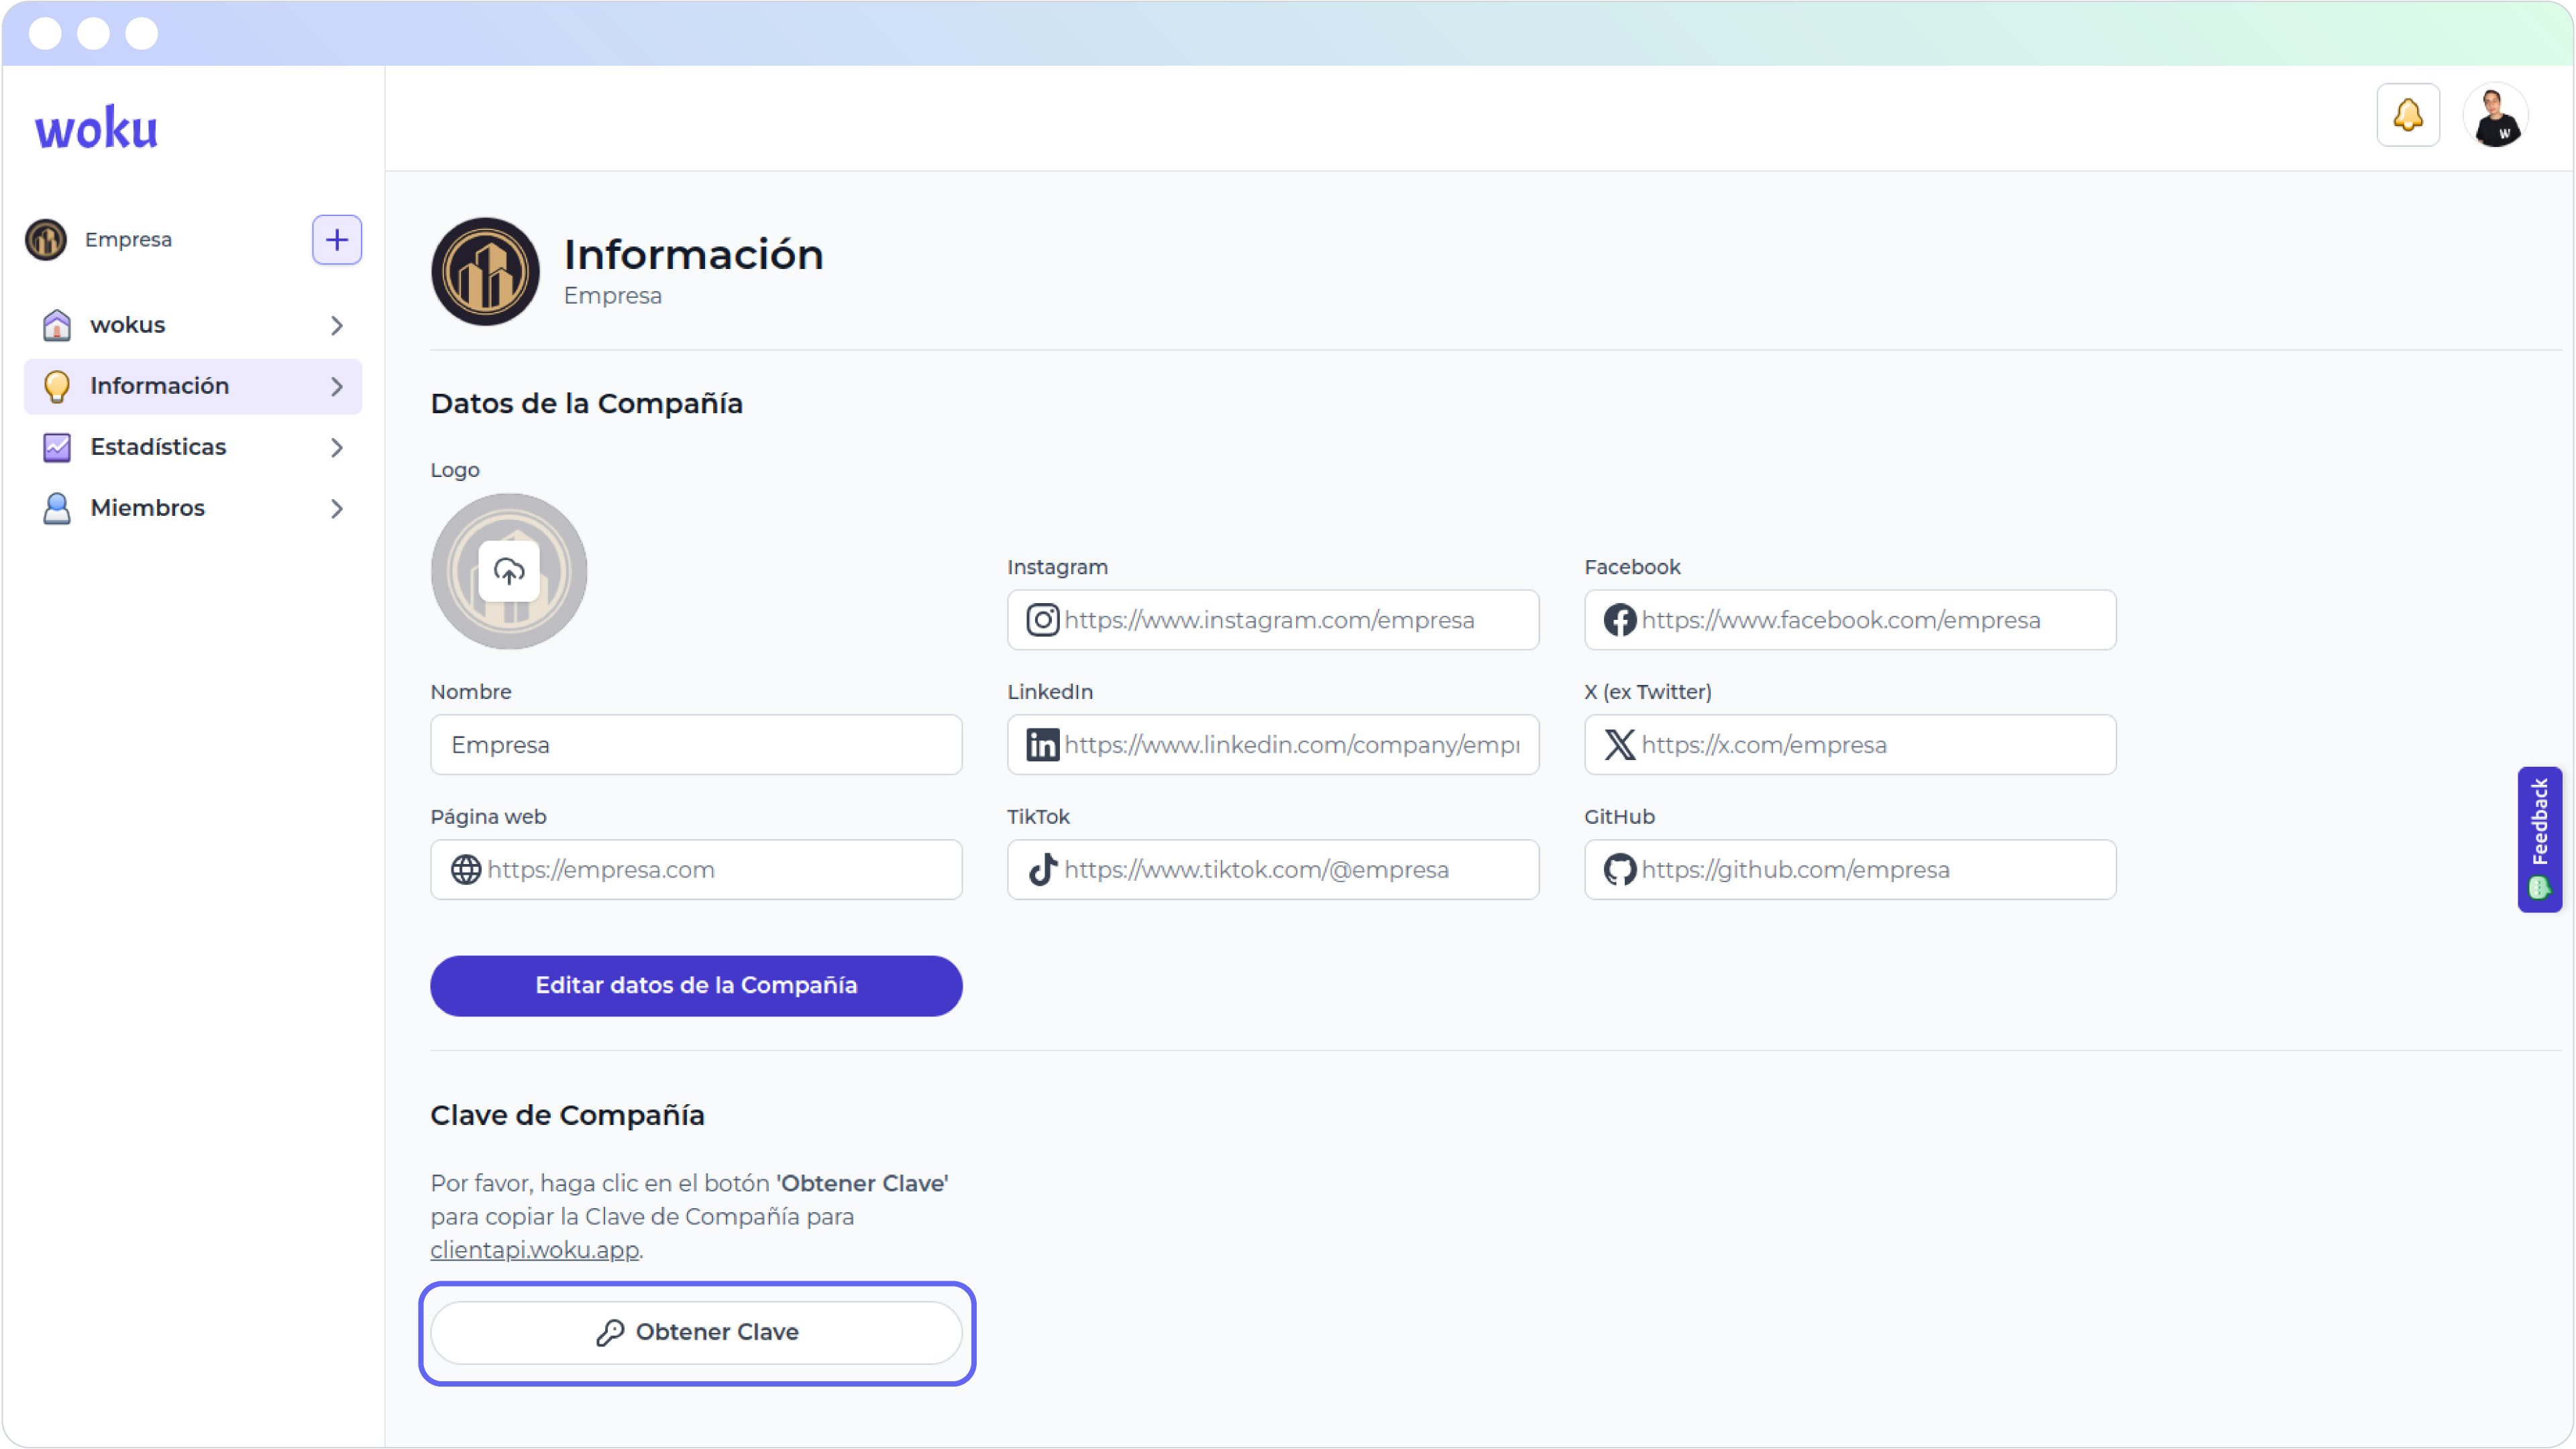The image size is (2576, 1449).
Task: Expand the Miembros sidebar section
Action: 337,509
